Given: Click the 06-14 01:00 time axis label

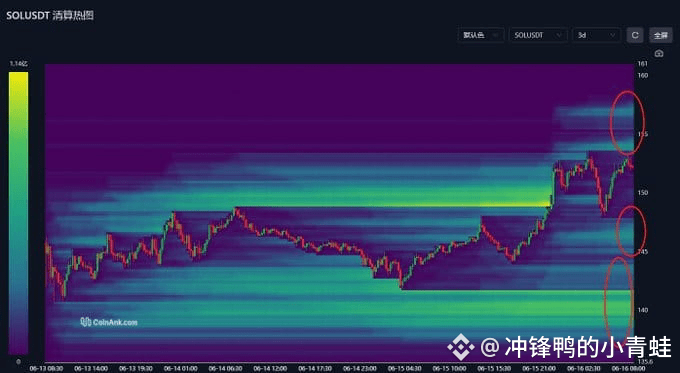Looking at the screenshot, I should tap(180, 368).
